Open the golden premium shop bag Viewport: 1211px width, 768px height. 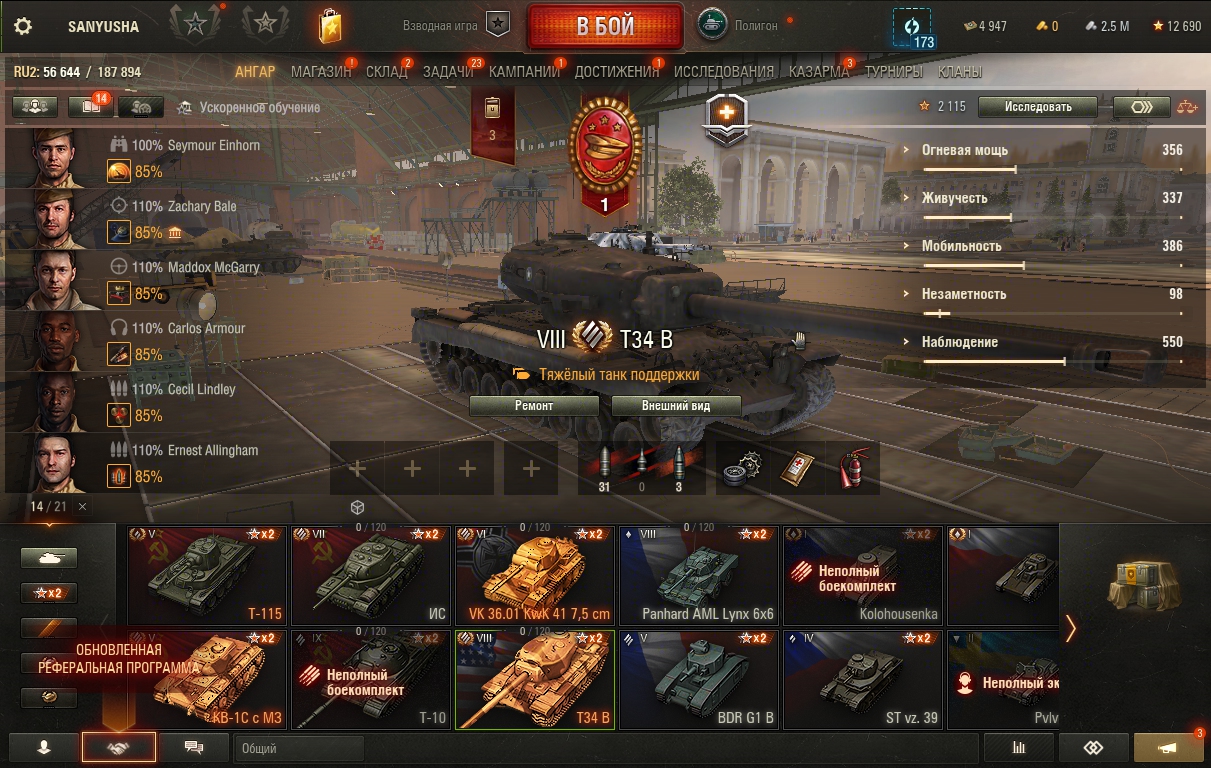click(x=330, y=26)
